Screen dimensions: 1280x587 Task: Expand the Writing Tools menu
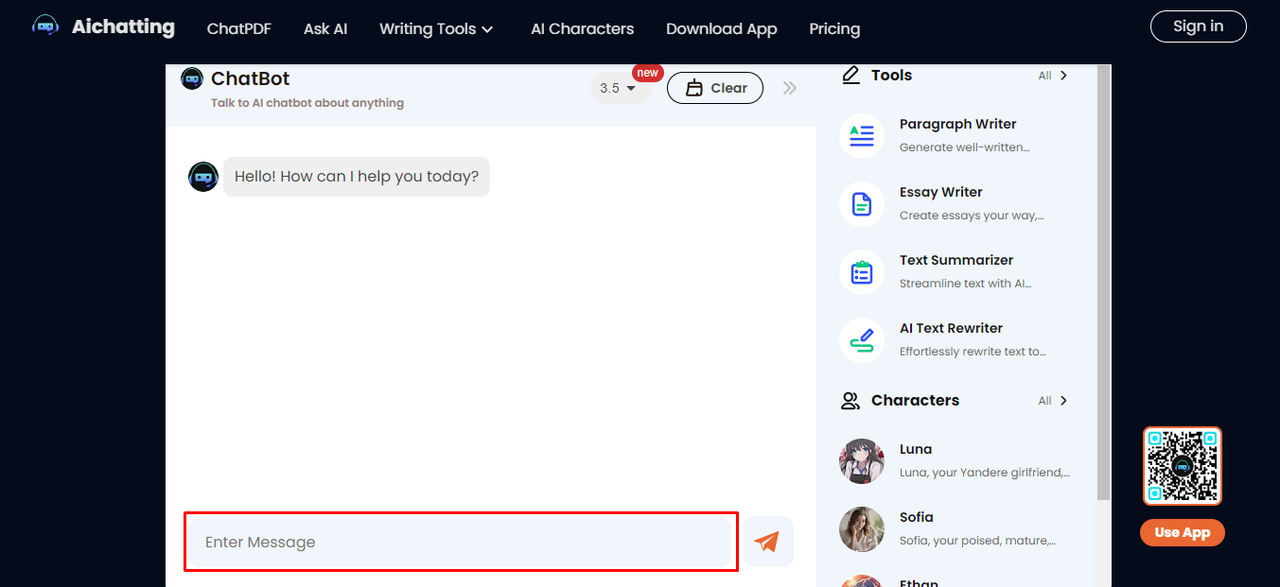pyautogui.click(x=436, y=29)
